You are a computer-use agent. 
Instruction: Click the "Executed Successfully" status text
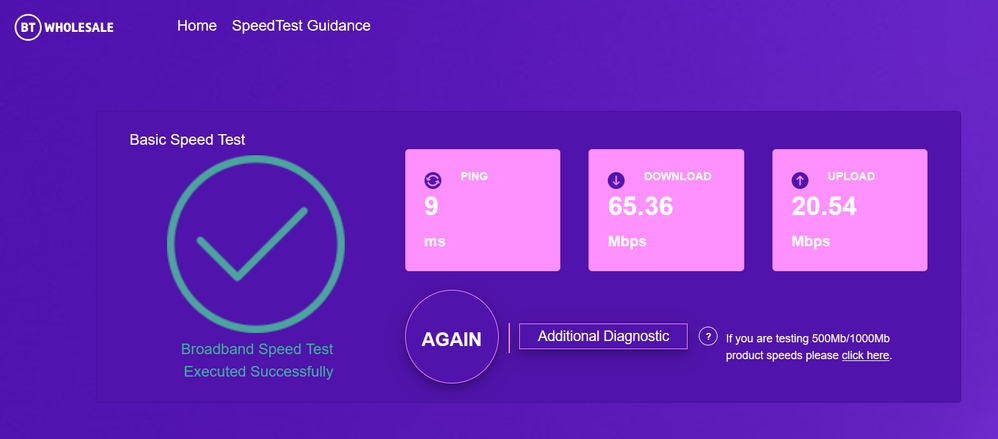click(x=258, y=371)
